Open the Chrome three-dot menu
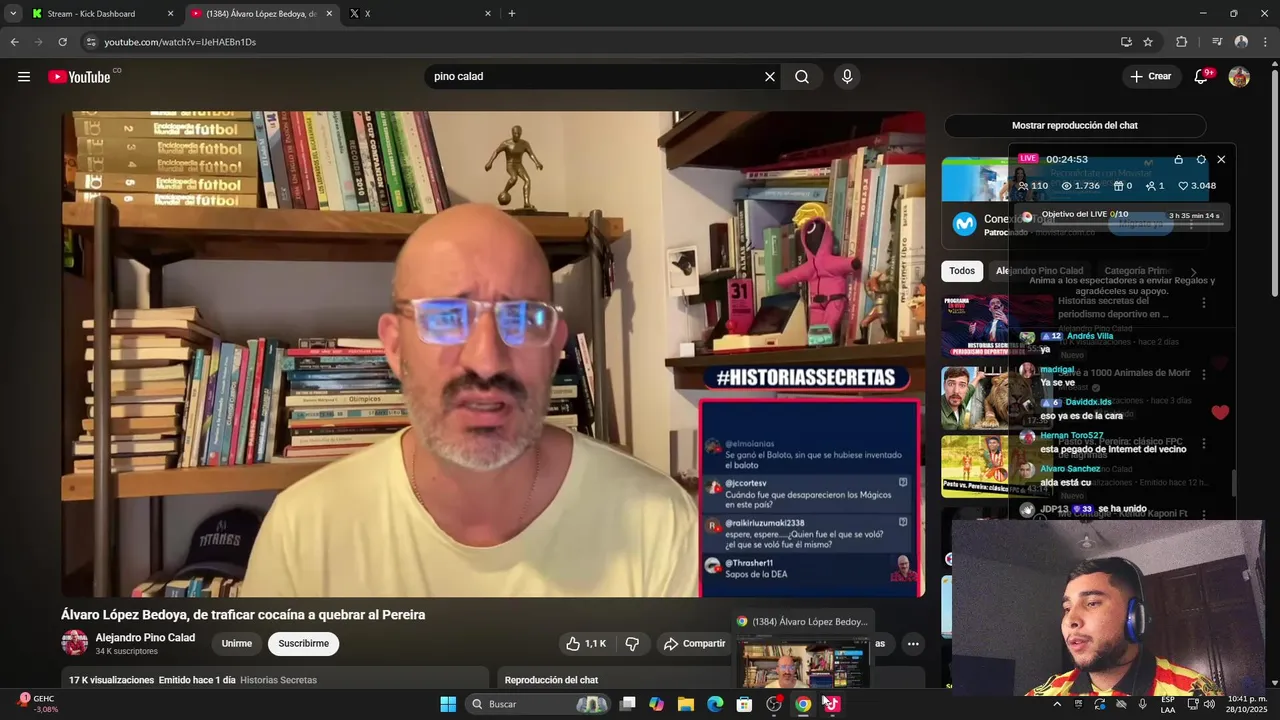Image resolution: width=1280 pixels, height=720 pixels. [1265, 42]
